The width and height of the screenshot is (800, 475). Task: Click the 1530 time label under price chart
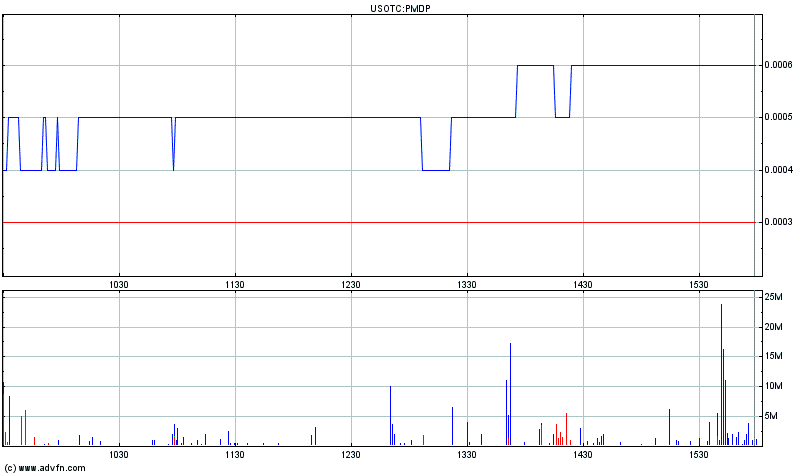pos(698,285)
